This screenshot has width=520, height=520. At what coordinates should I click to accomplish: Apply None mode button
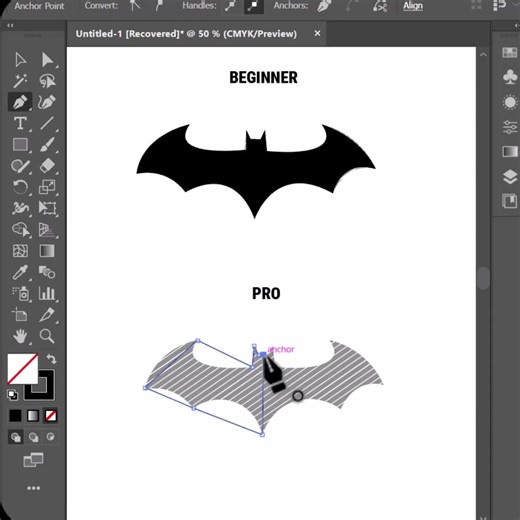pyautogui.click(x=50, y=416)
